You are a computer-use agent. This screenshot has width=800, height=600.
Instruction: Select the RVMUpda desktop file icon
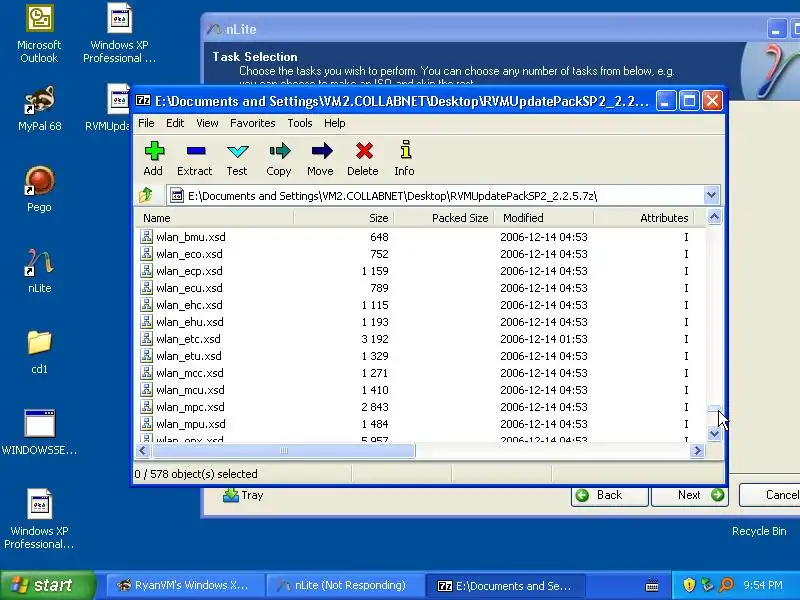click(118, 99)
